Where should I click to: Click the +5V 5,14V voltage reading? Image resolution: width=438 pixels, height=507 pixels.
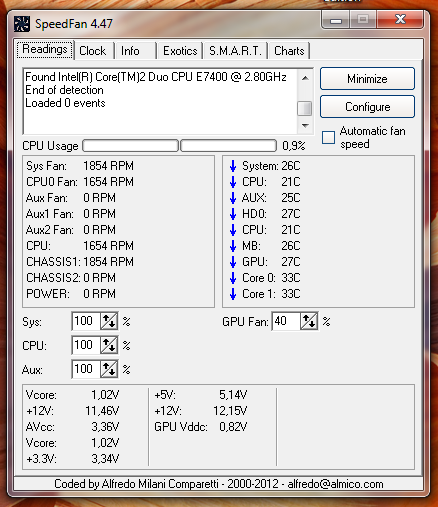click(x=201, y=395)
